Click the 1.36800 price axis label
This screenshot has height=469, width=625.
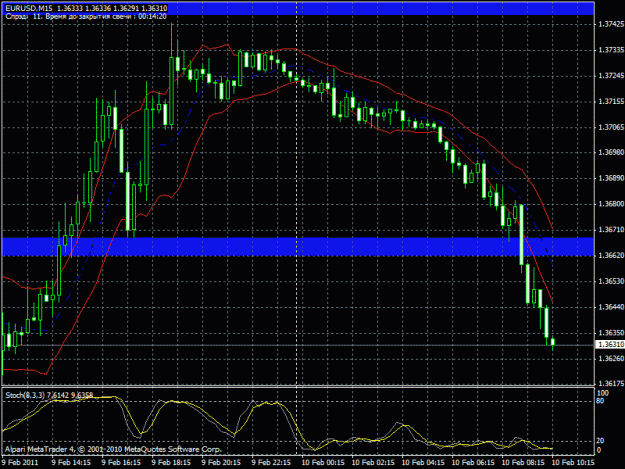[611, 204]
